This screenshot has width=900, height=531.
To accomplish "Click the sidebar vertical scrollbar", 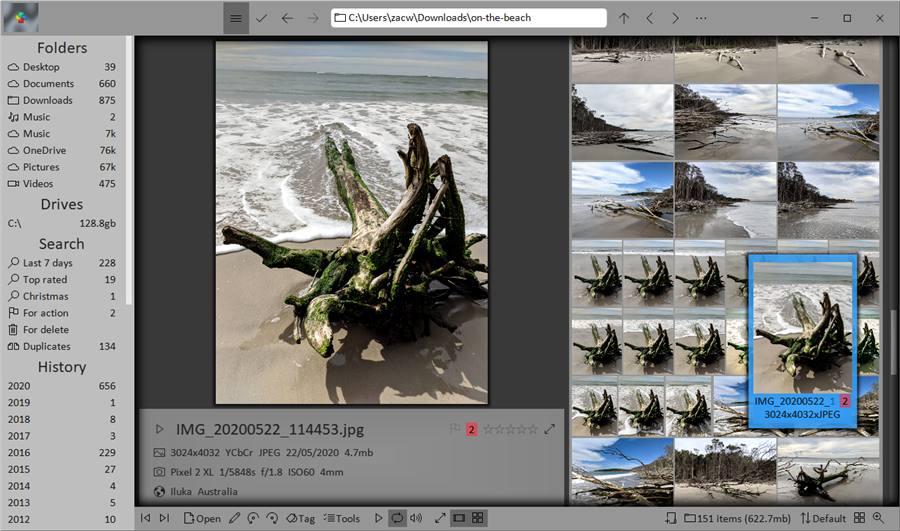I will [x=129, y=170].
